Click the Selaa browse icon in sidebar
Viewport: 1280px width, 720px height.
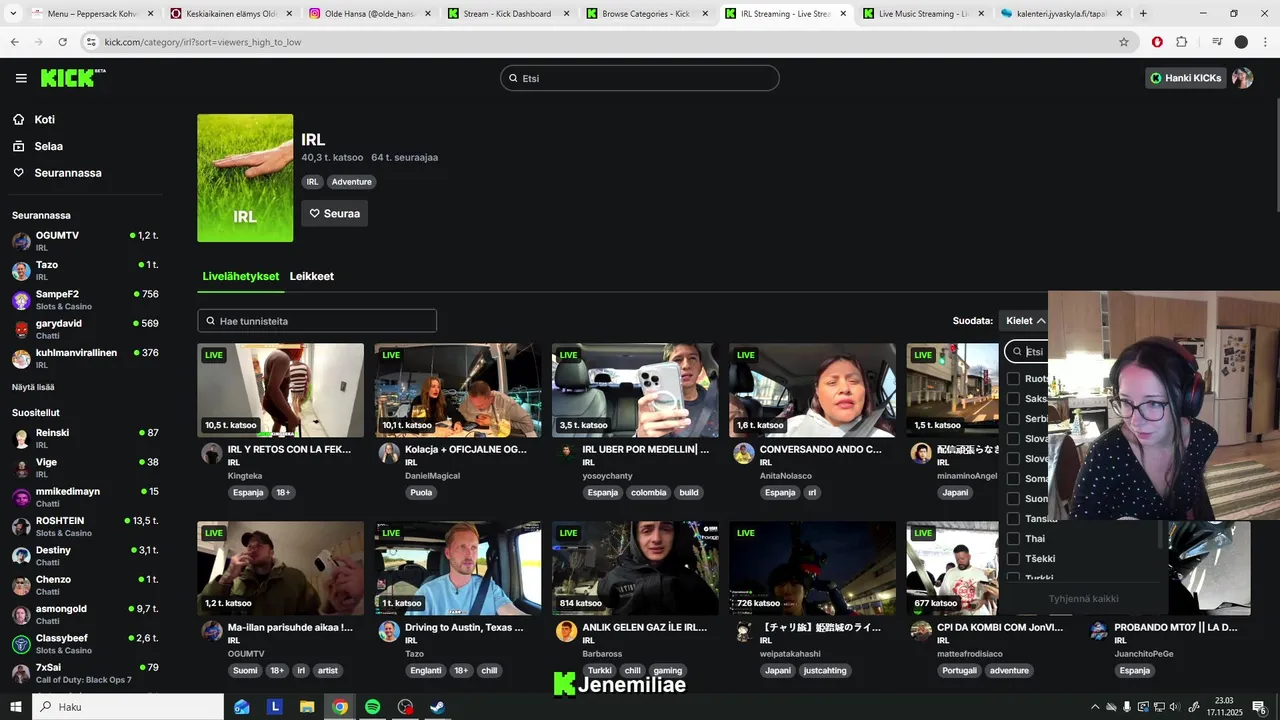coord(18,146)
